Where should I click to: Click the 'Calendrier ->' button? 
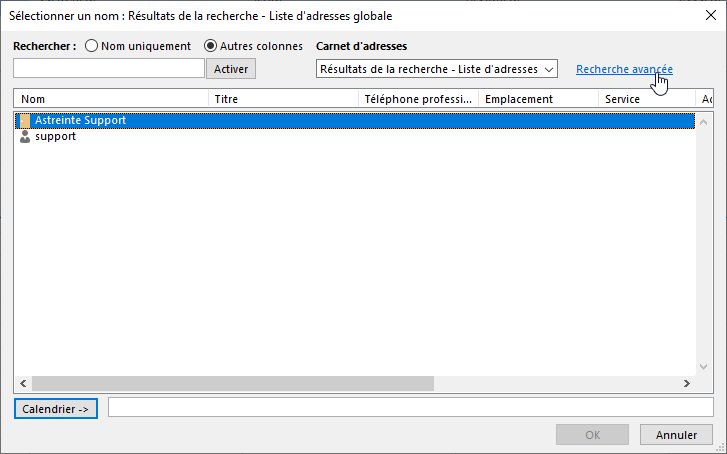(56, 408)
